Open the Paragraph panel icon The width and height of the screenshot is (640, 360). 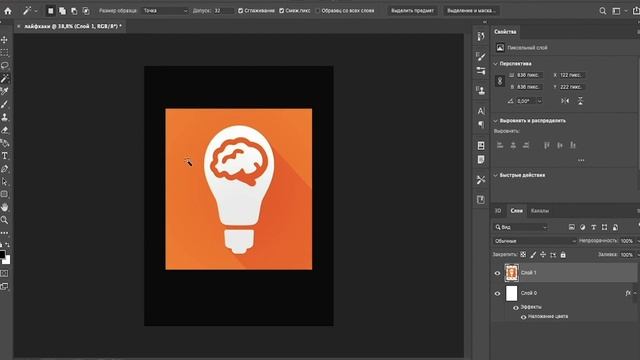point(481,124)
